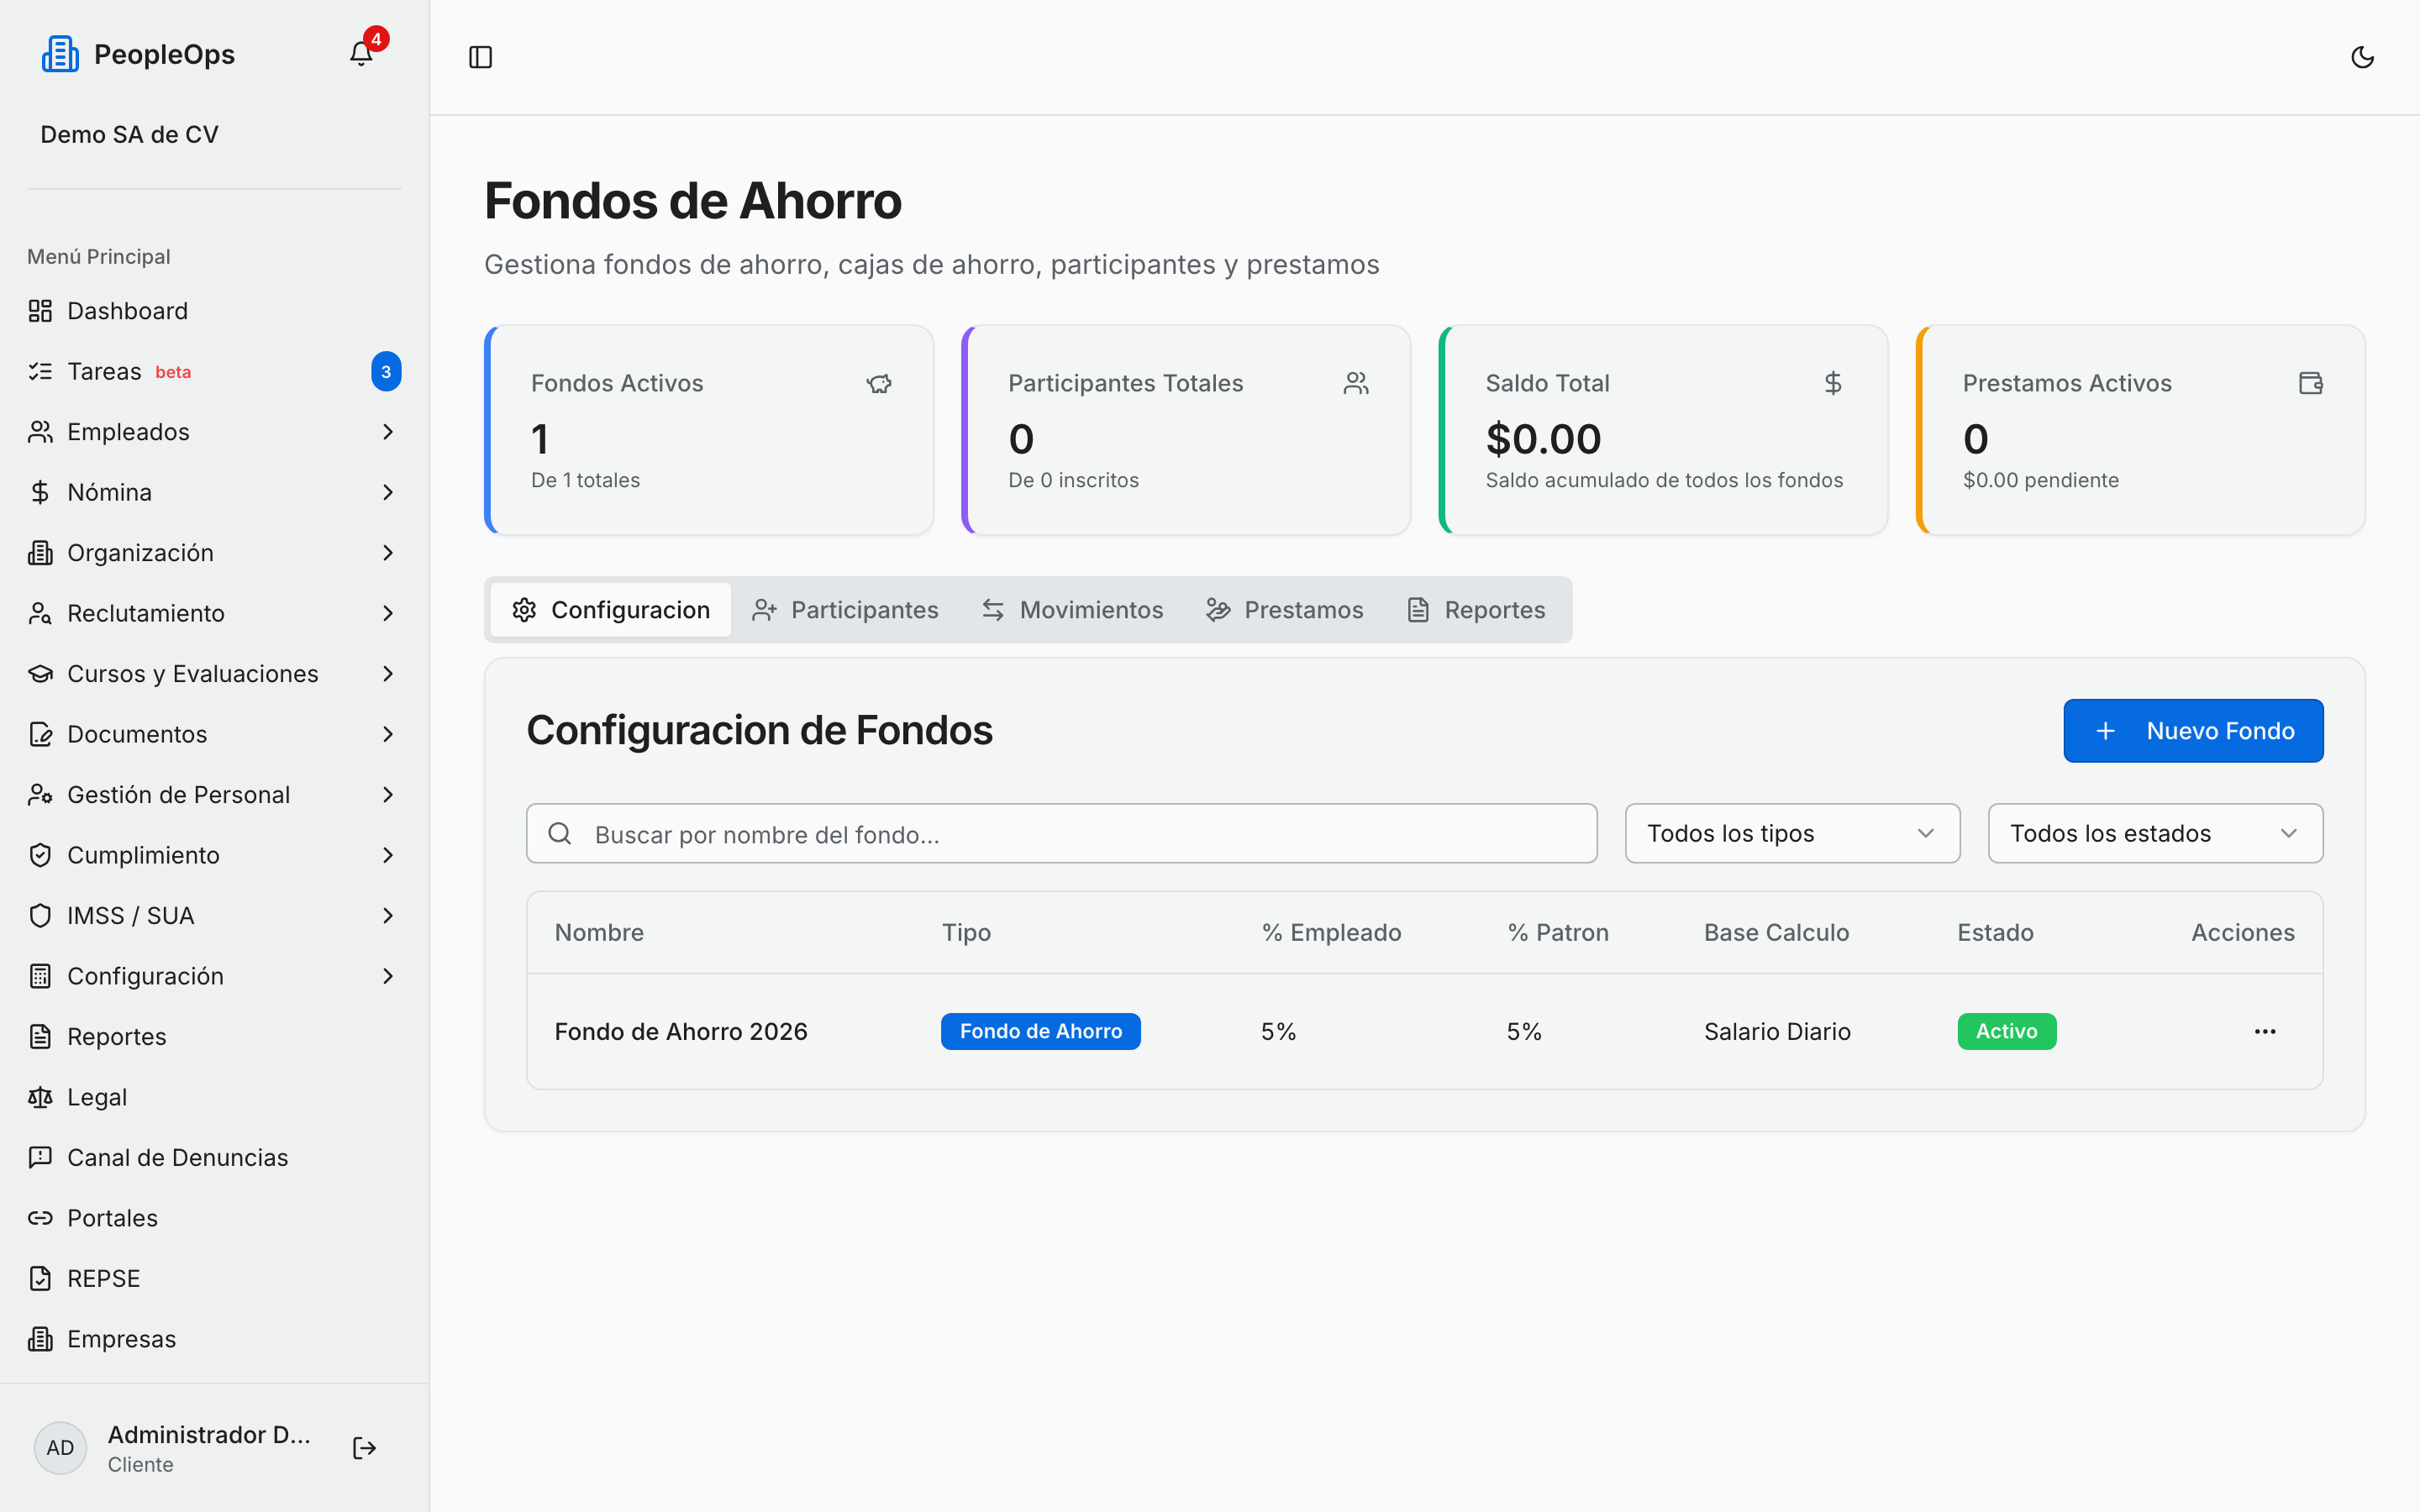This screenshot has width=2420, height=1512.
Task: Switch to the Movimientos tab
Action: (x=1072, y=610)
